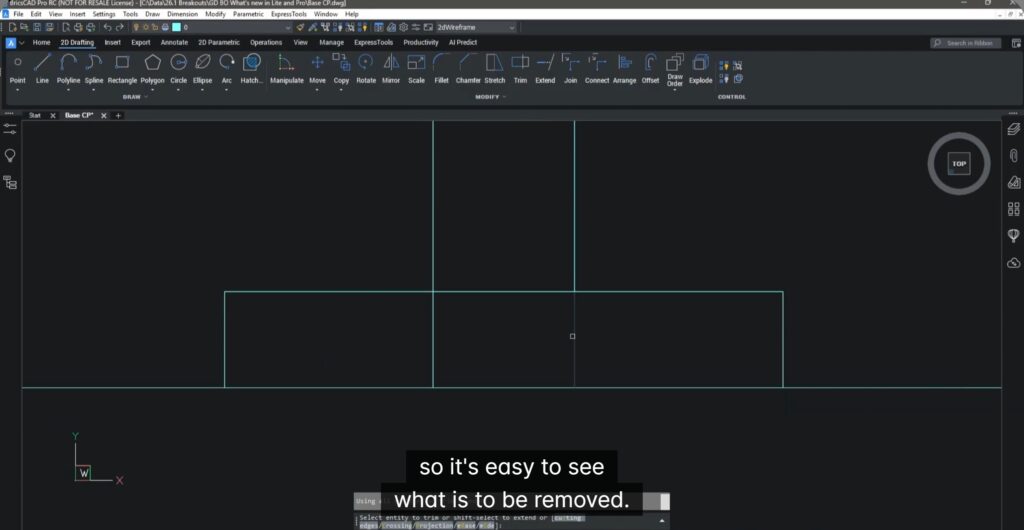Open the Layers panel in right sidebar

click(x=1014, y=129)
